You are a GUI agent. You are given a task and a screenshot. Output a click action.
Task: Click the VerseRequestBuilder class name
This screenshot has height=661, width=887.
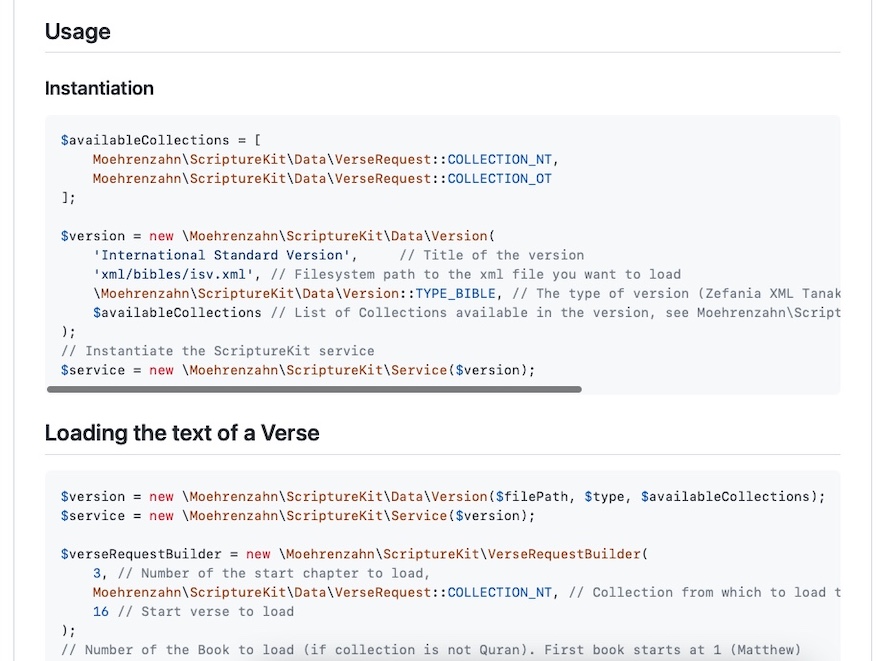(564, 554)
